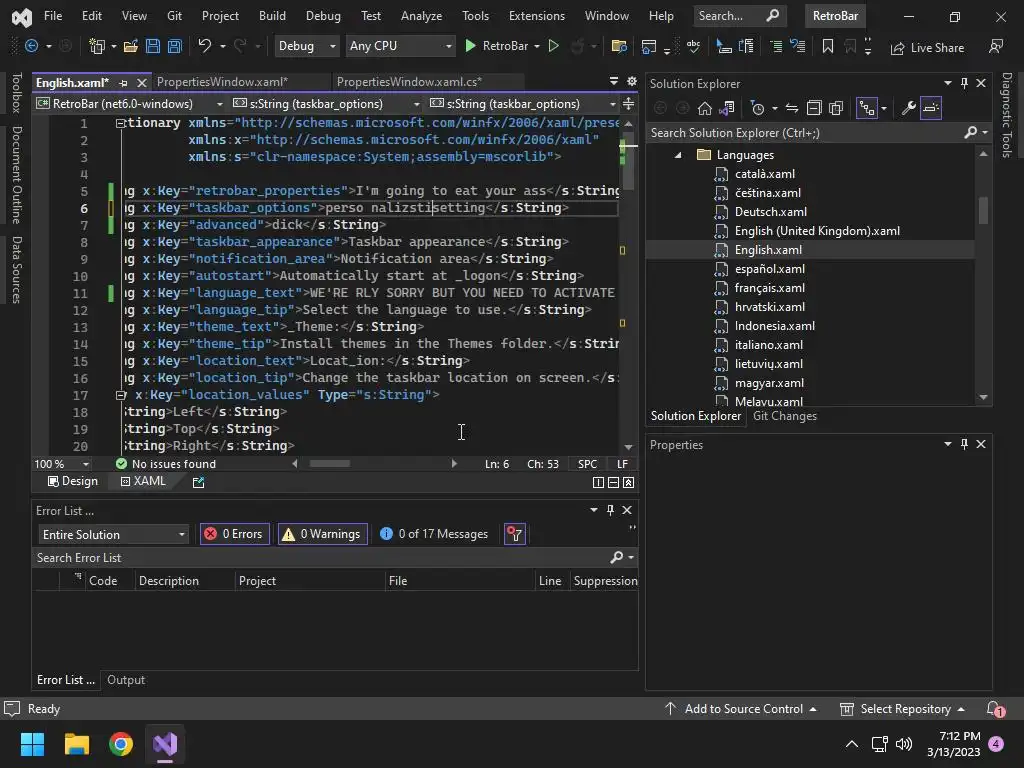This screenshot has height=768, width=1024.
Task: Toggle Preview Selected Items in Solution Explorer
Action: (931, 108)
